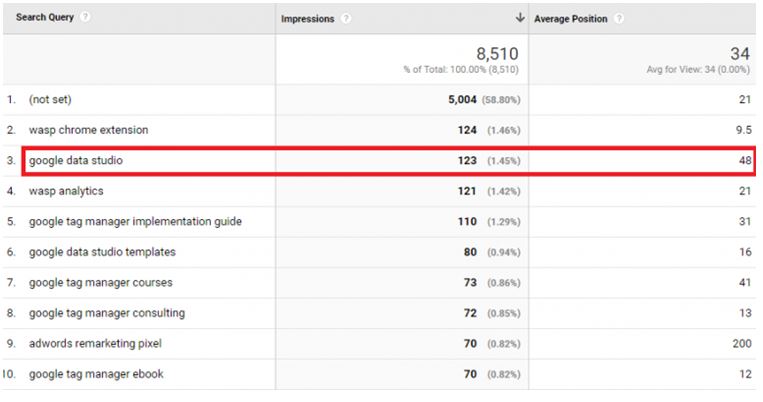763x402 pixels.
Task: Open "google data studio templates" query
Action: click(x=102, y=252)
